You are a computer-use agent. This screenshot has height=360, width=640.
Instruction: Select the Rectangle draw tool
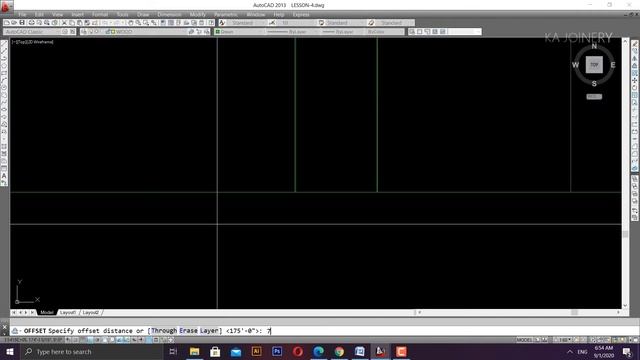pos(4,73)
